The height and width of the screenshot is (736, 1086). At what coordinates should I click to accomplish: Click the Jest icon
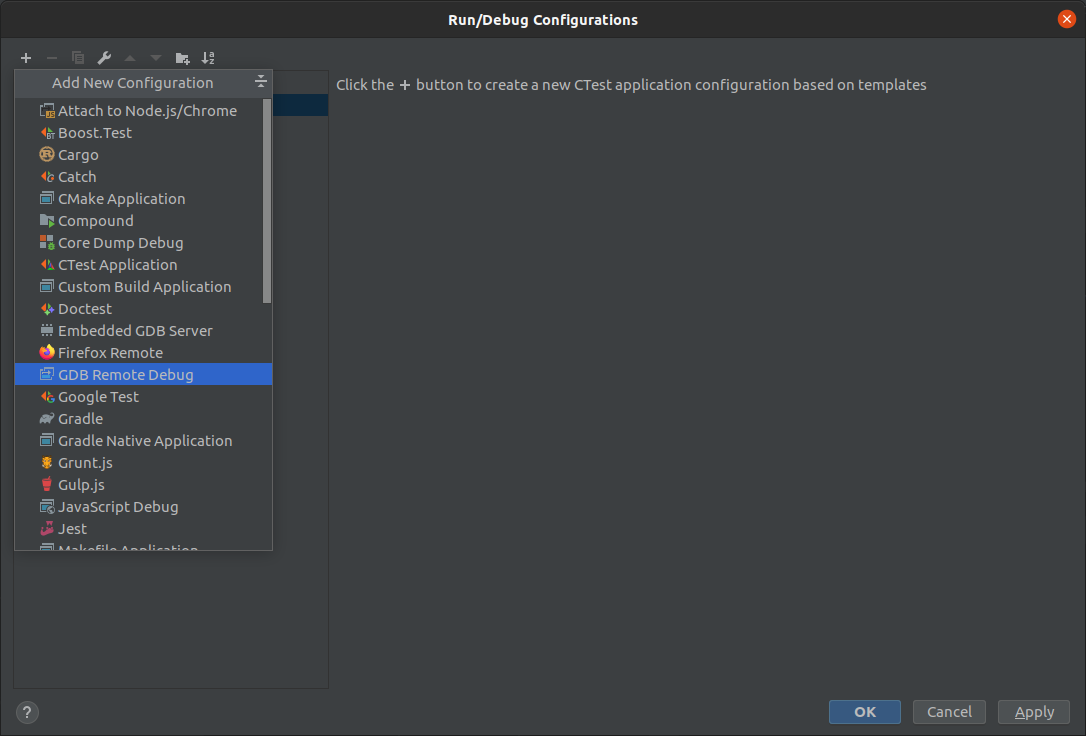46,528
